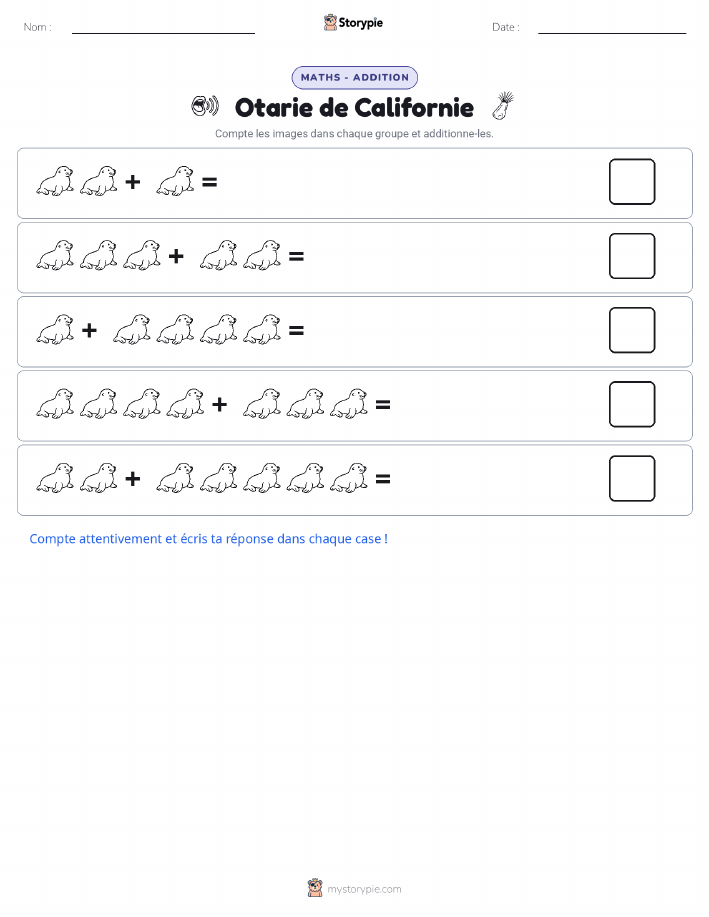Click the Otarie de Californie title
The image size is (709, 917).
click(x=354, y=108)
